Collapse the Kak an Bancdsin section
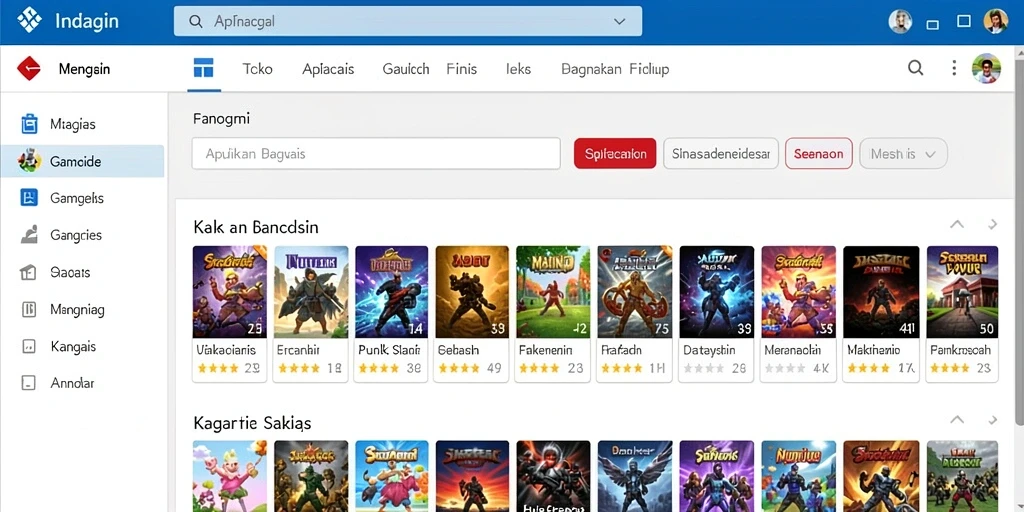 [957, 225]
